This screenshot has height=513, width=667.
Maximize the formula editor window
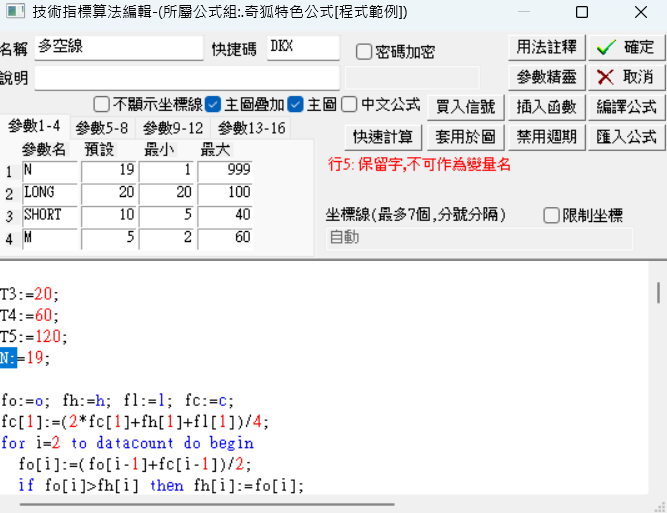point(581,12)
